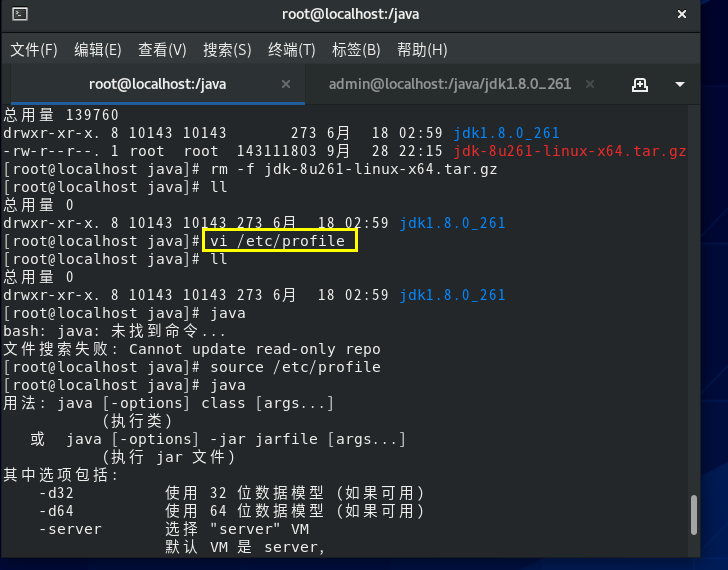Viewport: 728px width, 570px height.
Task: Close the root@localhost:/java tab
Action: tap(286, 84)
